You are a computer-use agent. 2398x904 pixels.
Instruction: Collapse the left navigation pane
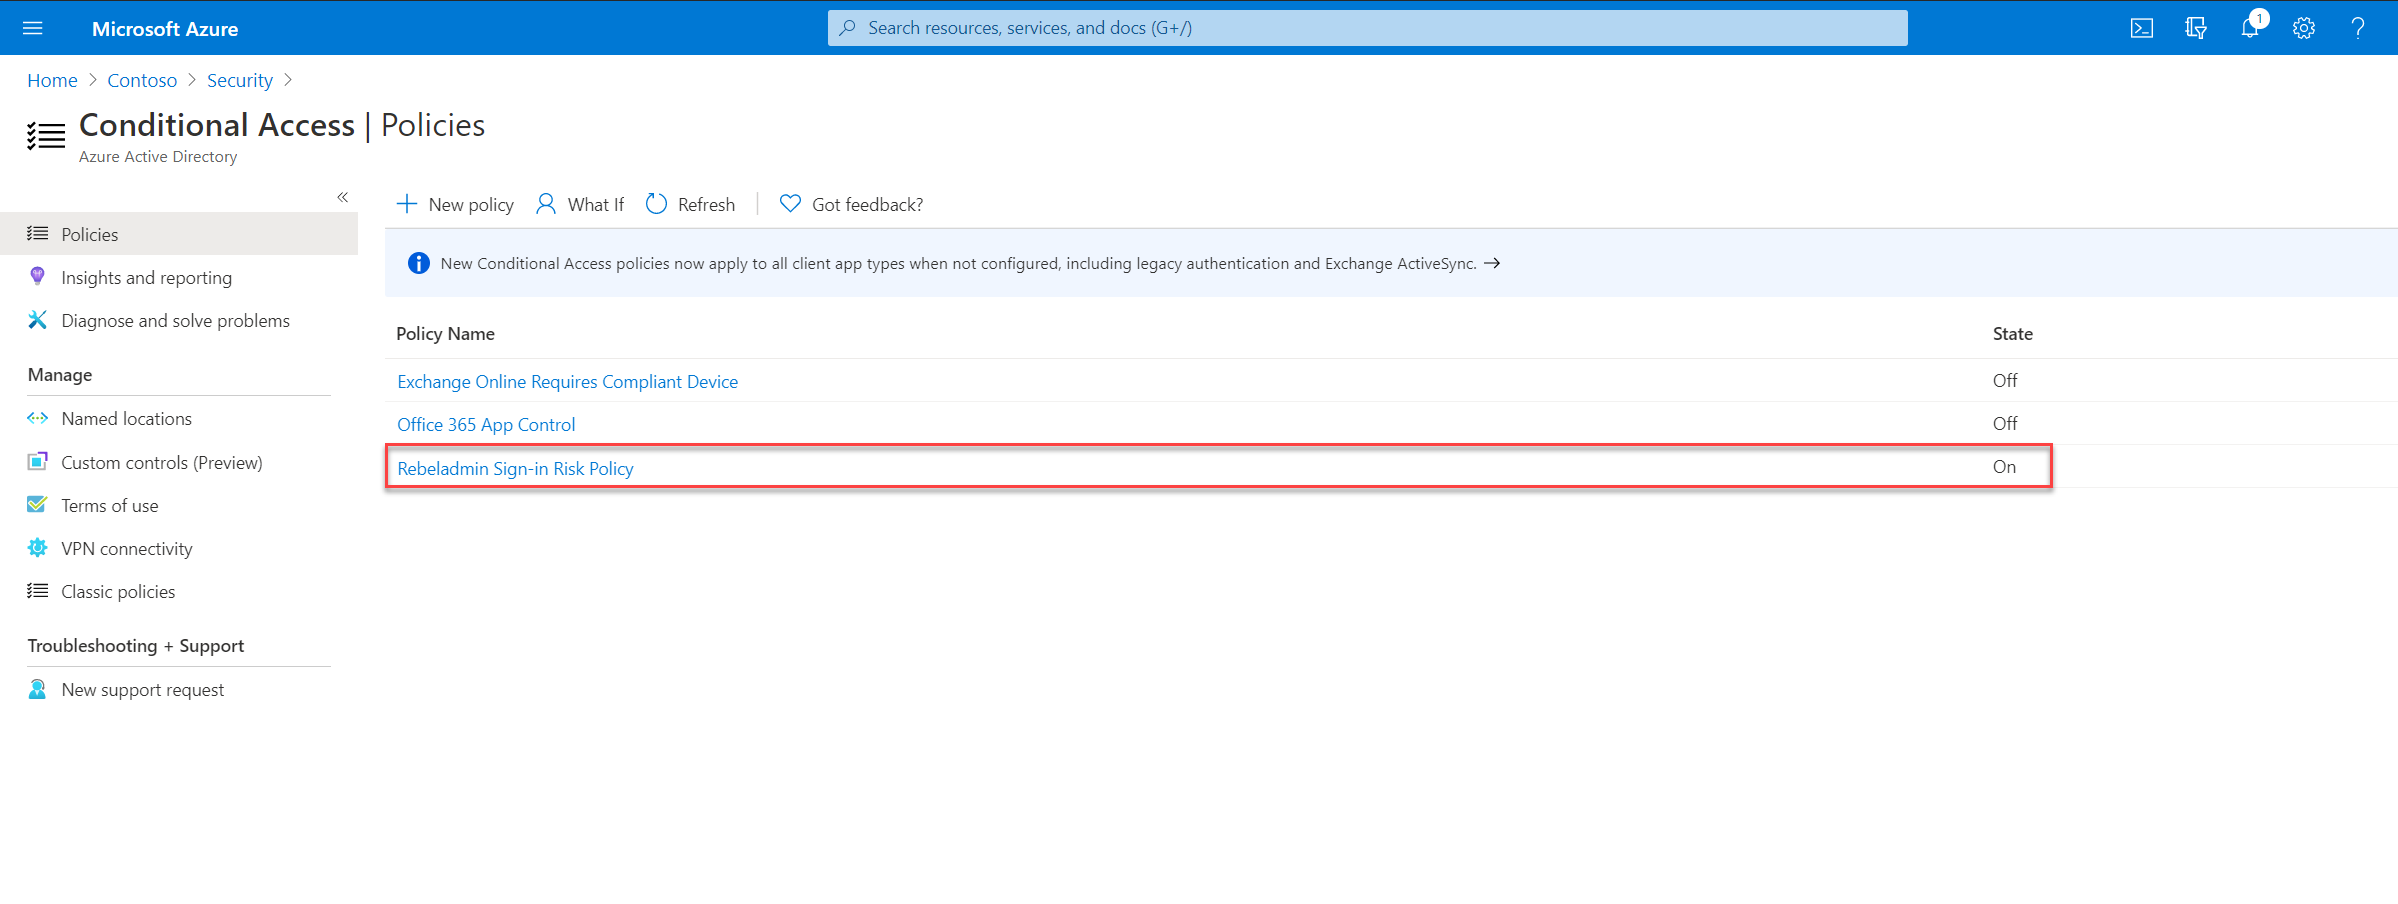coord(342,197)
